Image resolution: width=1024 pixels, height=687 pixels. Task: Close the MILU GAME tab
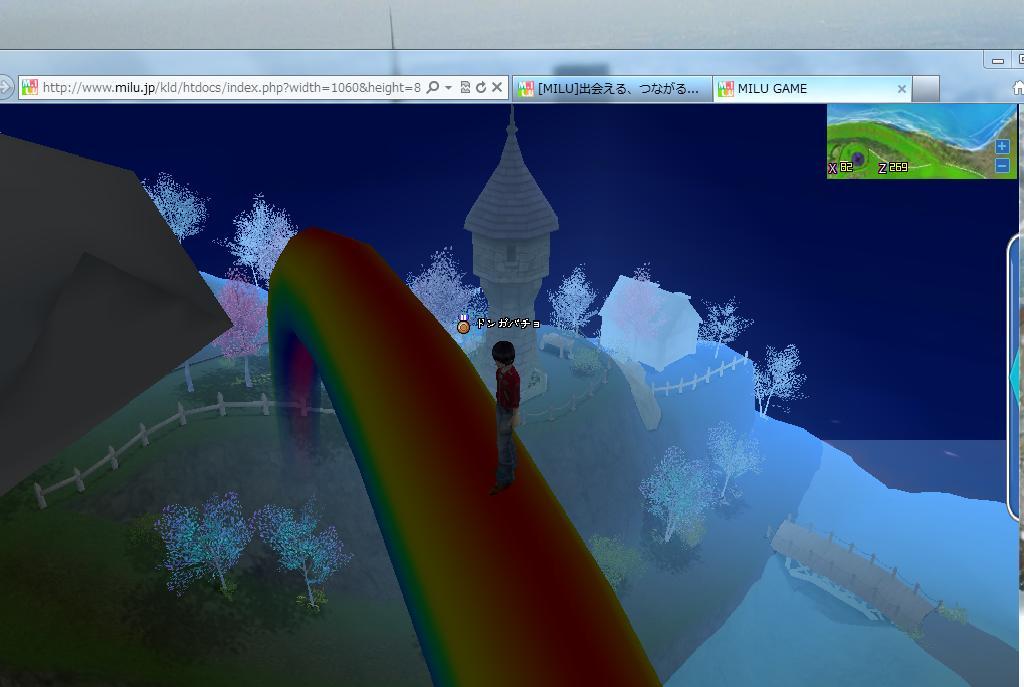point(901,89)
